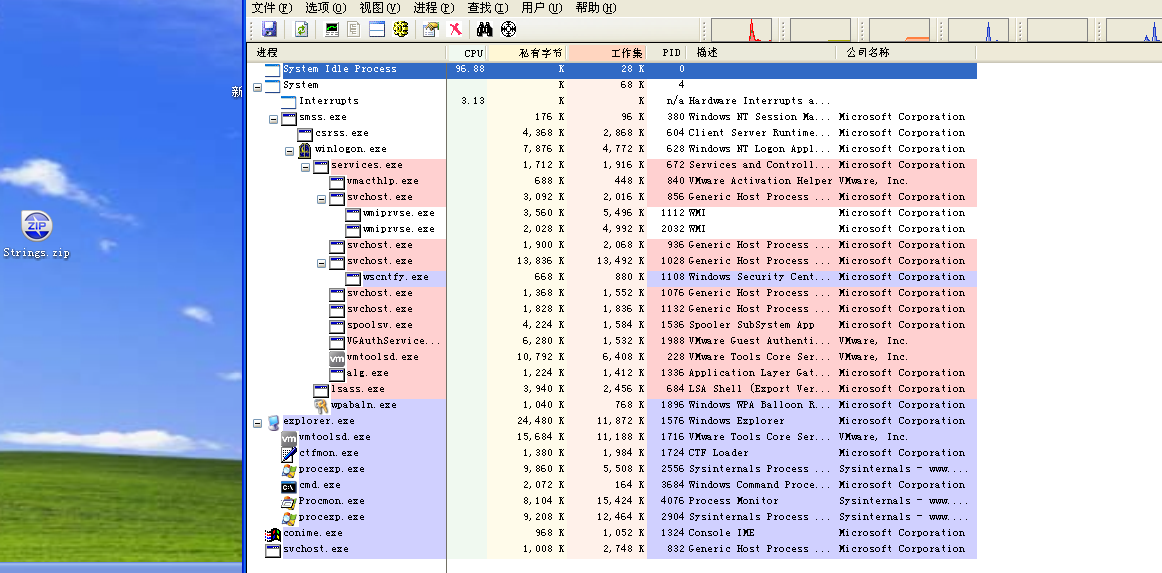Click the vm icon of vmtoolsd.exe PID 1716
The height and width of the screenshot is (573, 1162).
point(289,437)
